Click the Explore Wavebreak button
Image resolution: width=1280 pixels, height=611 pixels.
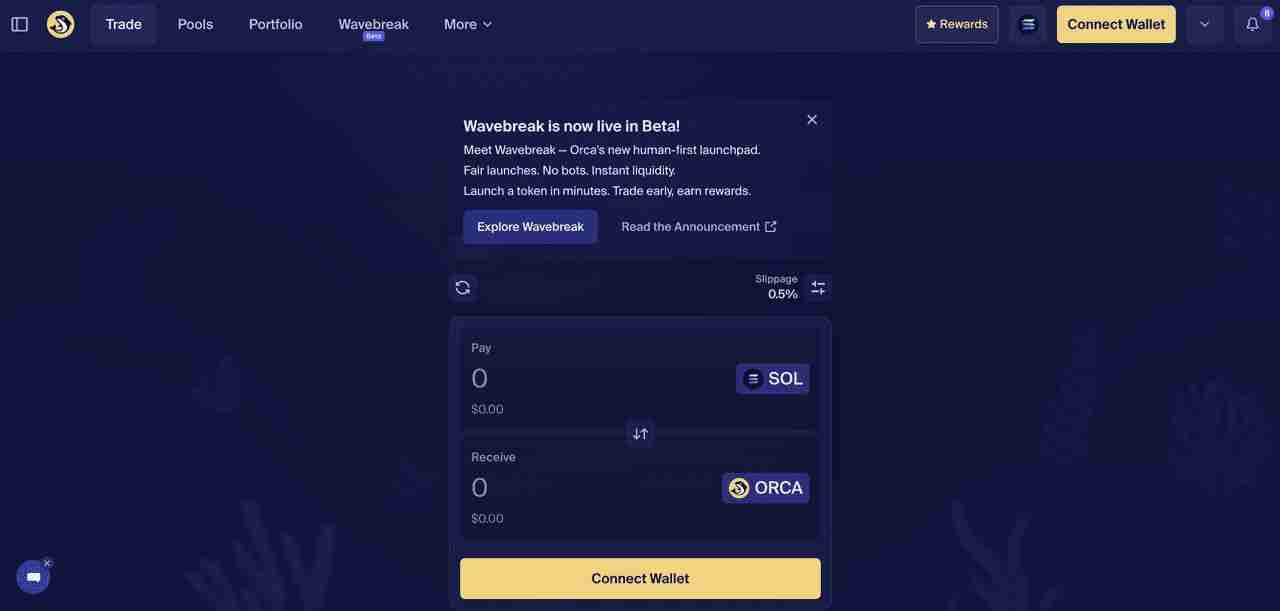[530, 227]
